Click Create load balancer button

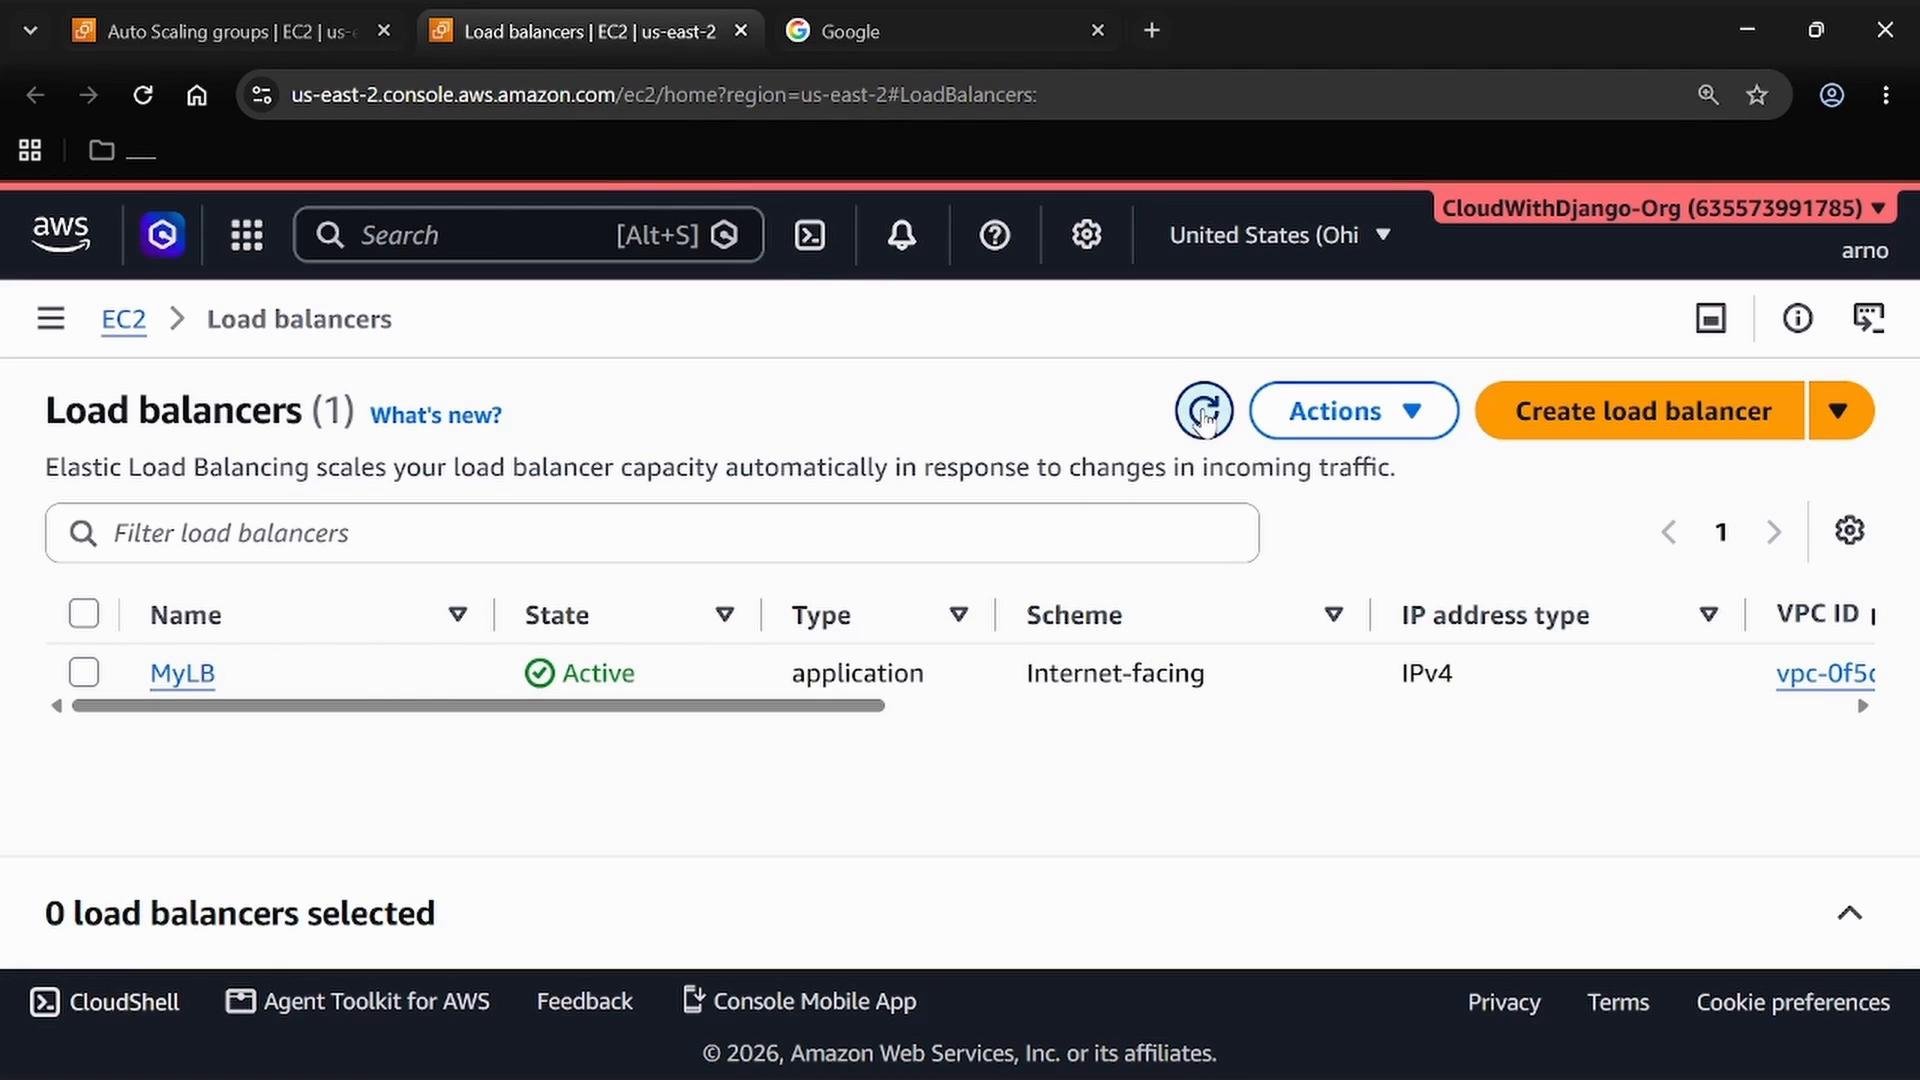tap(1641, 411)
